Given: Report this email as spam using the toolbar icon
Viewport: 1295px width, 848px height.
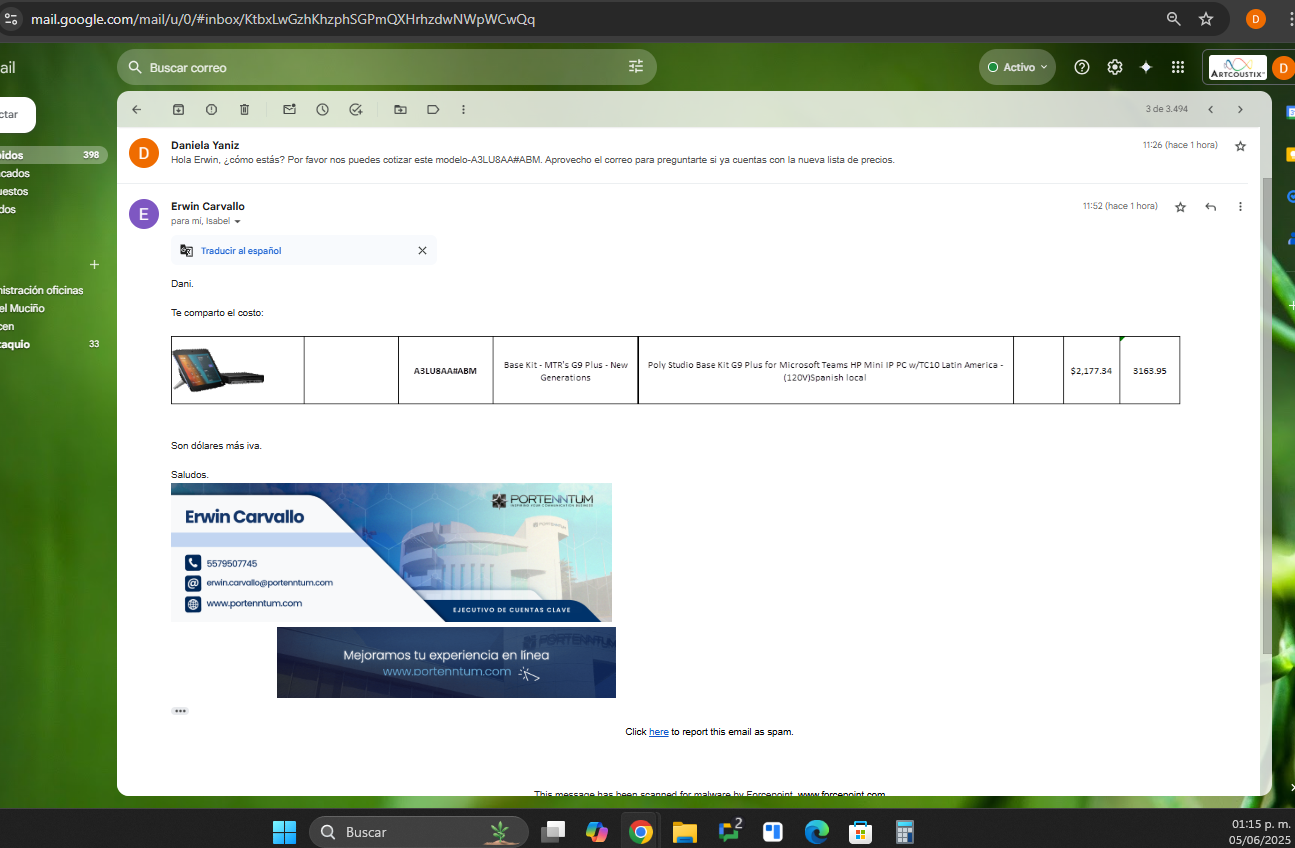Looking at the screenshot, I should coord(211,109).
